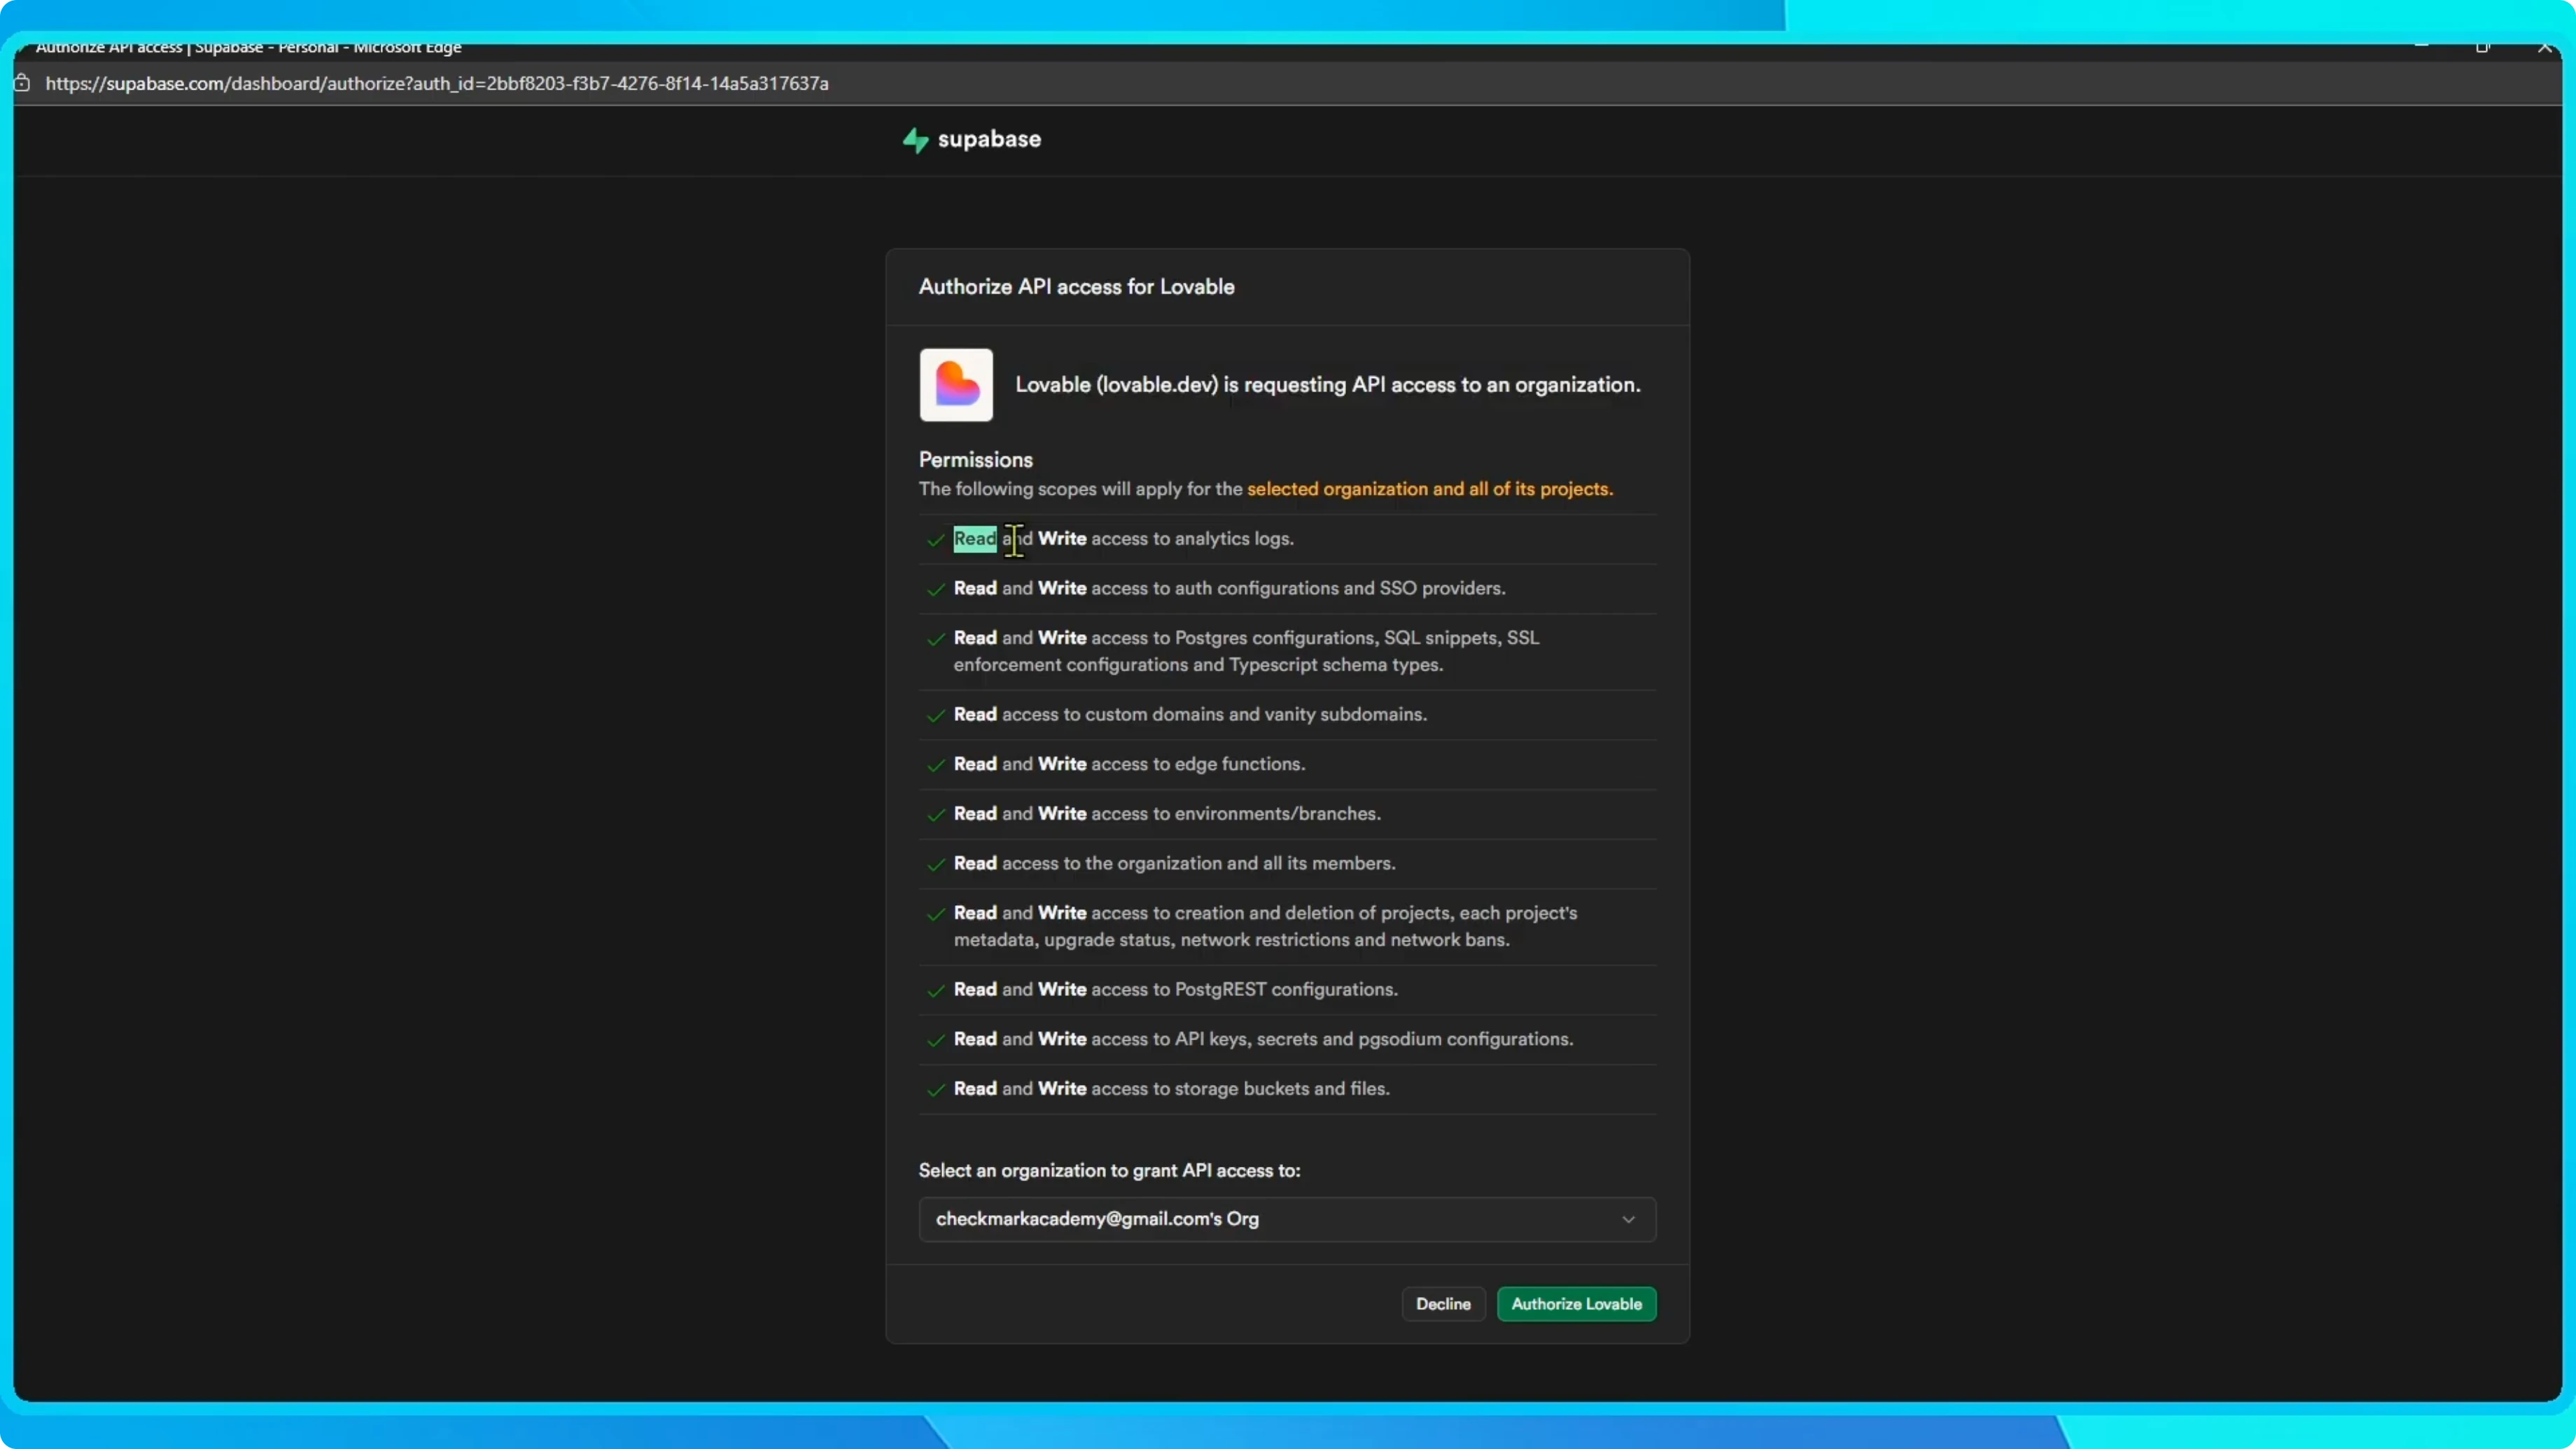Click the Lovable heart app icon

[956, 385]
